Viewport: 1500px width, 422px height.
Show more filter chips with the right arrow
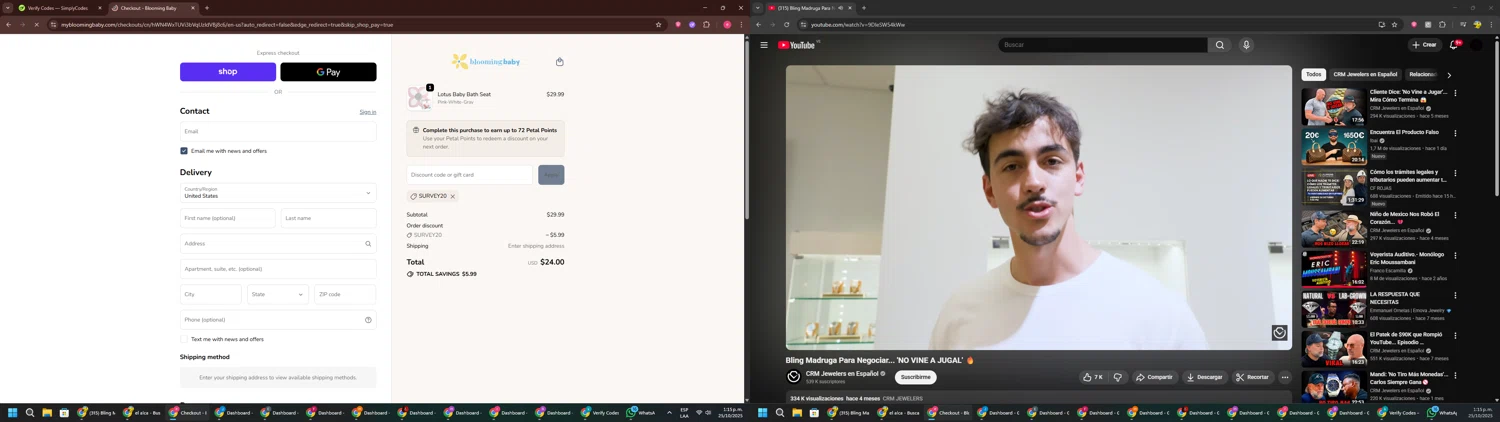pos(1449,75)
